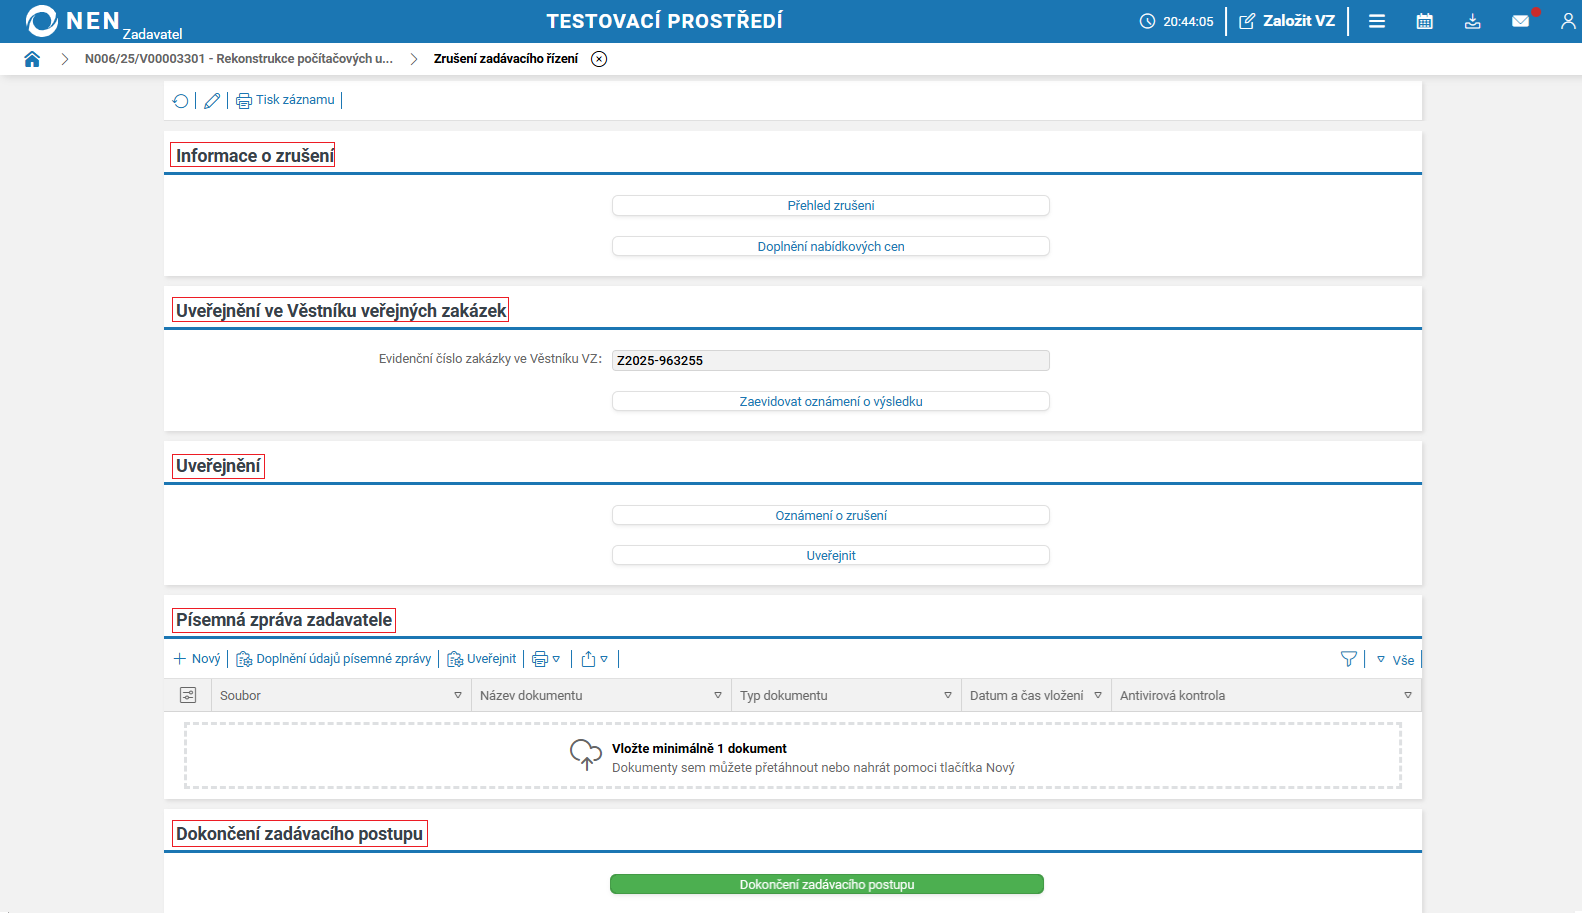
Task: Open the table column settings icon
Action: 188,695
